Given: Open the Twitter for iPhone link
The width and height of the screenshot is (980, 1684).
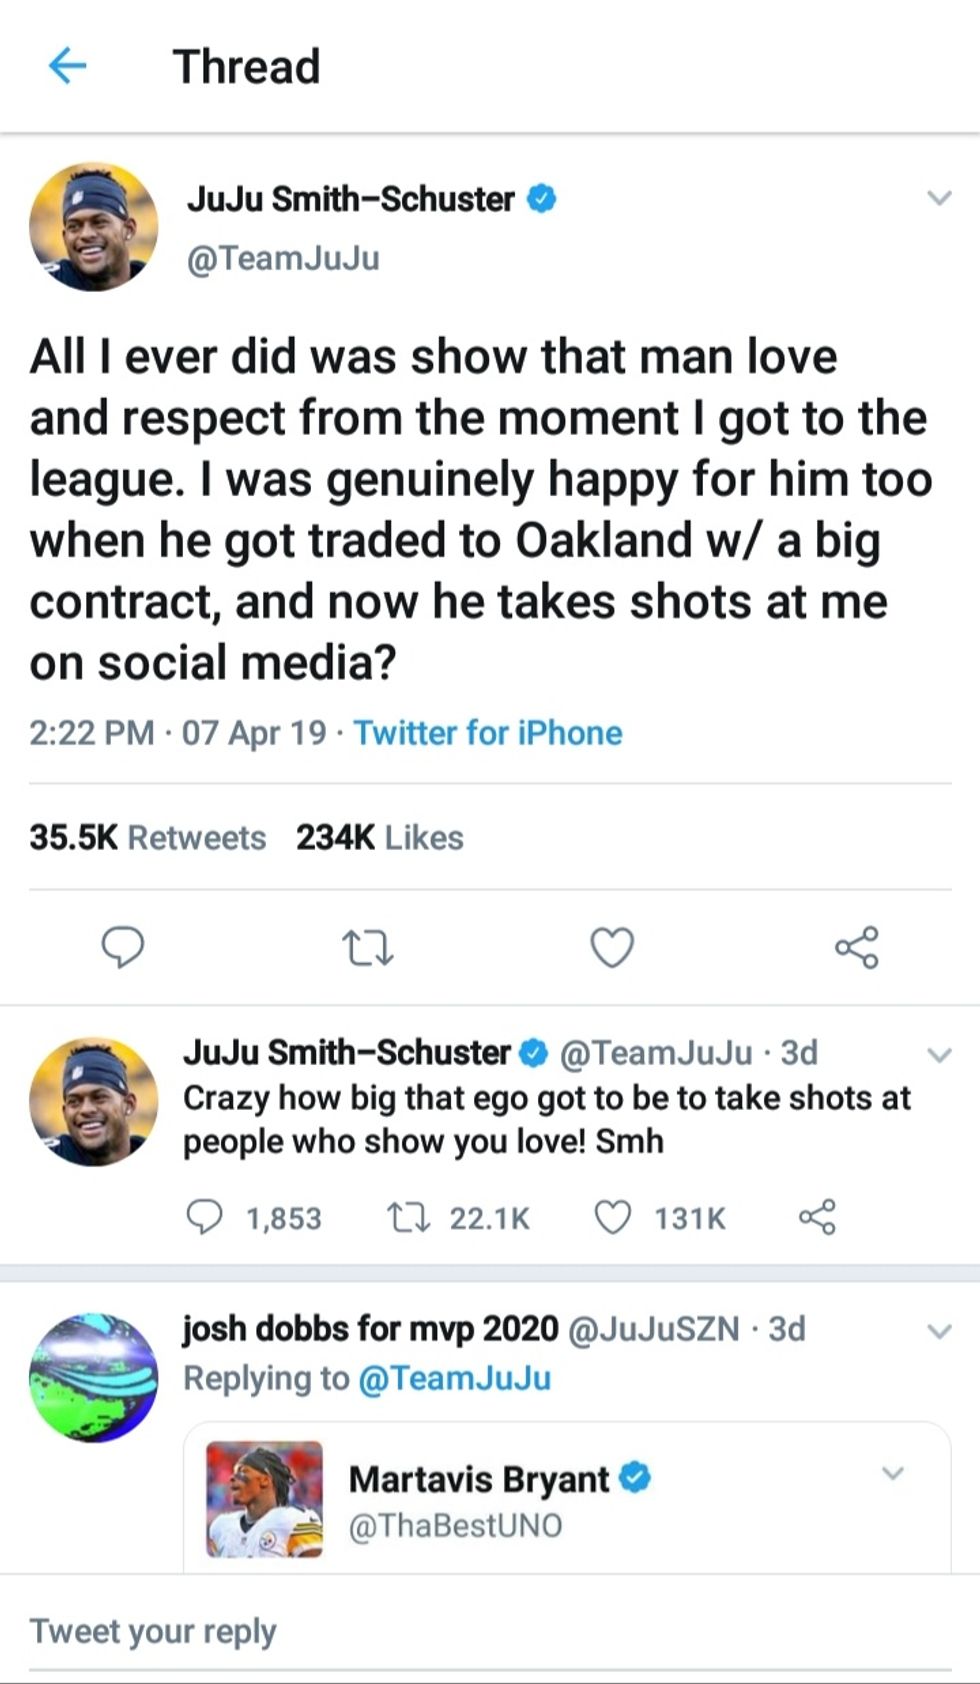Looking at the screenshot, I should pos(487,733).
